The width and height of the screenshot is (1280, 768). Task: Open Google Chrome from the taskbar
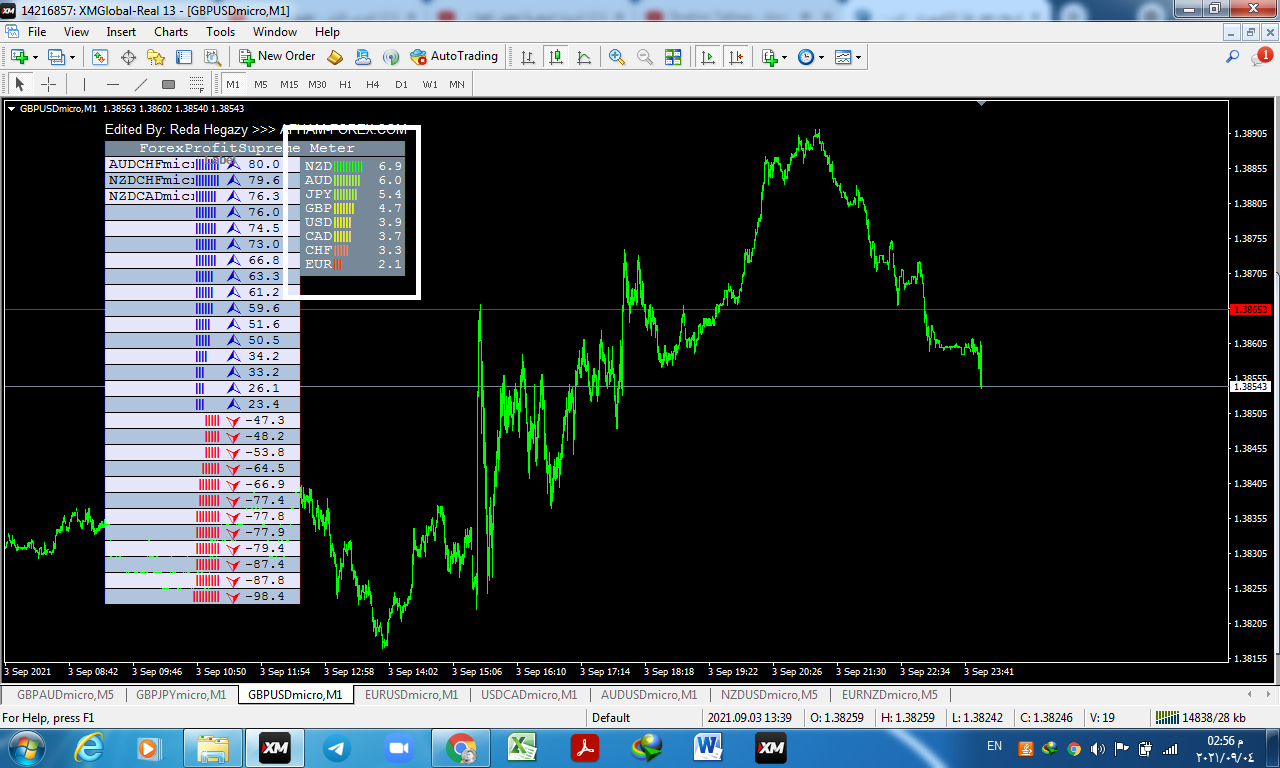460,747
